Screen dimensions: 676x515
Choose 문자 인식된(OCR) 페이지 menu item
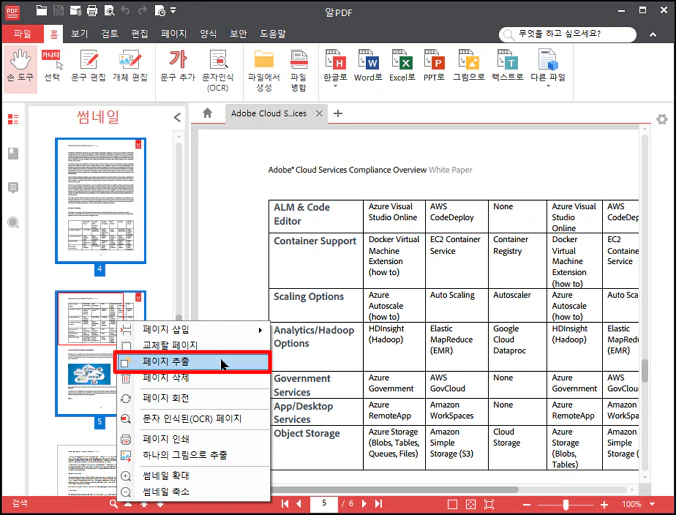(193, 418)
